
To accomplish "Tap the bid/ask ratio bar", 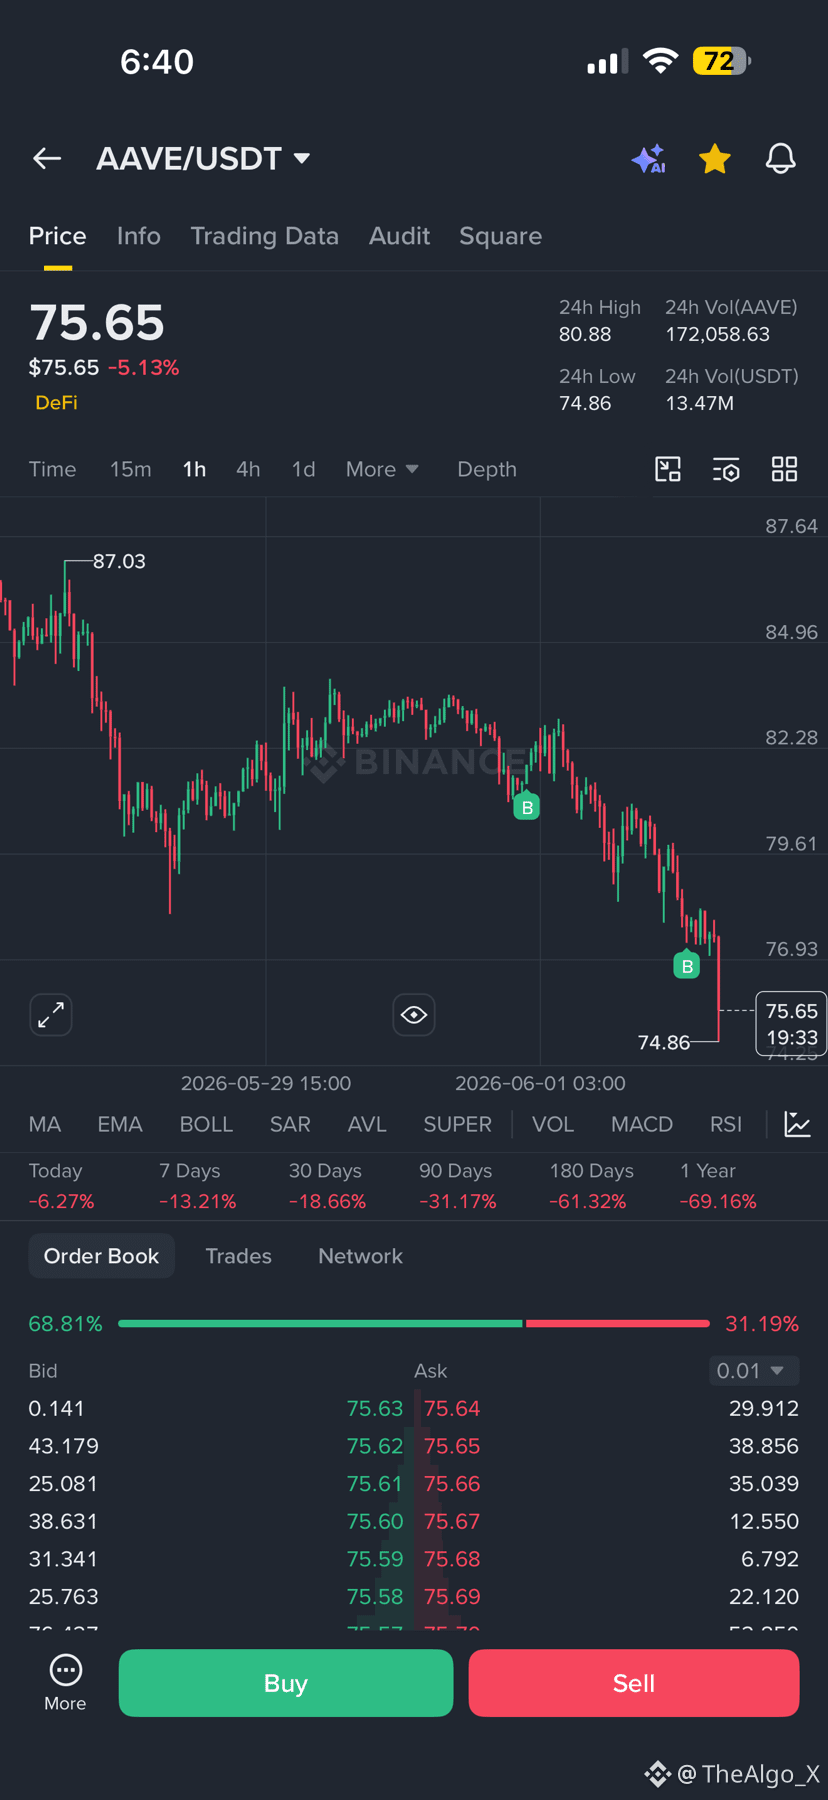I will pyautogui.click(x=414, y=1323).
